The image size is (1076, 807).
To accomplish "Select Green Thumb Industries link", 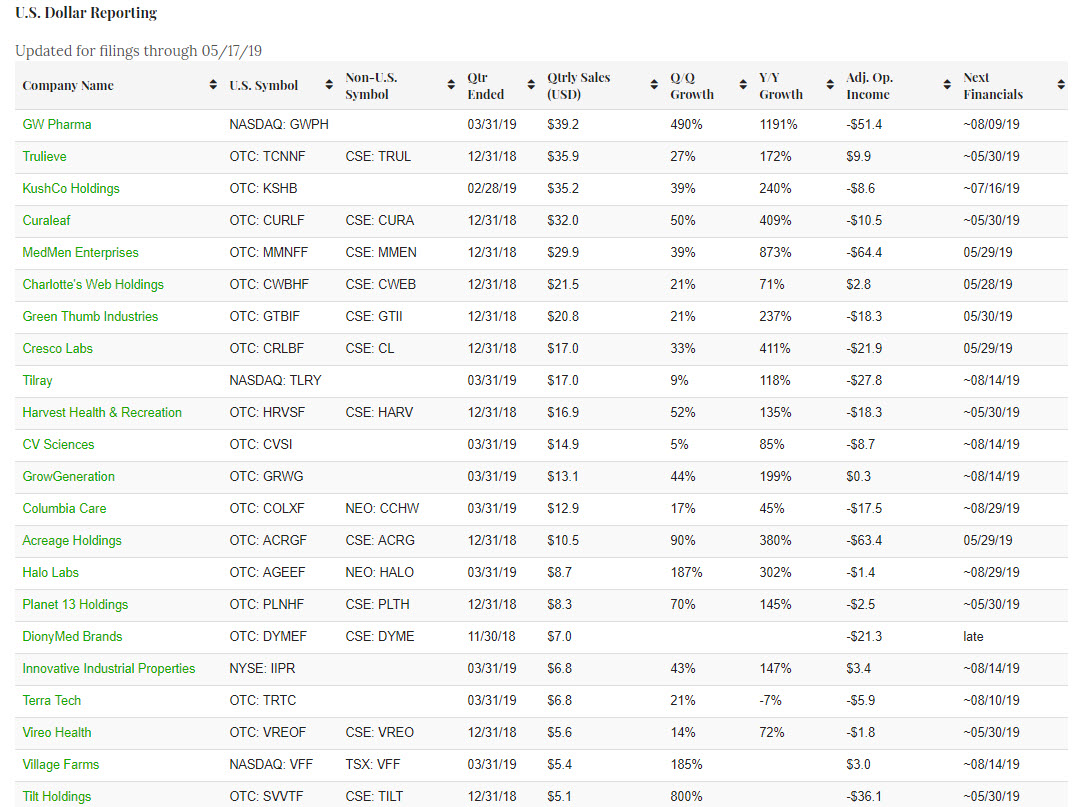I will (90, 317).
